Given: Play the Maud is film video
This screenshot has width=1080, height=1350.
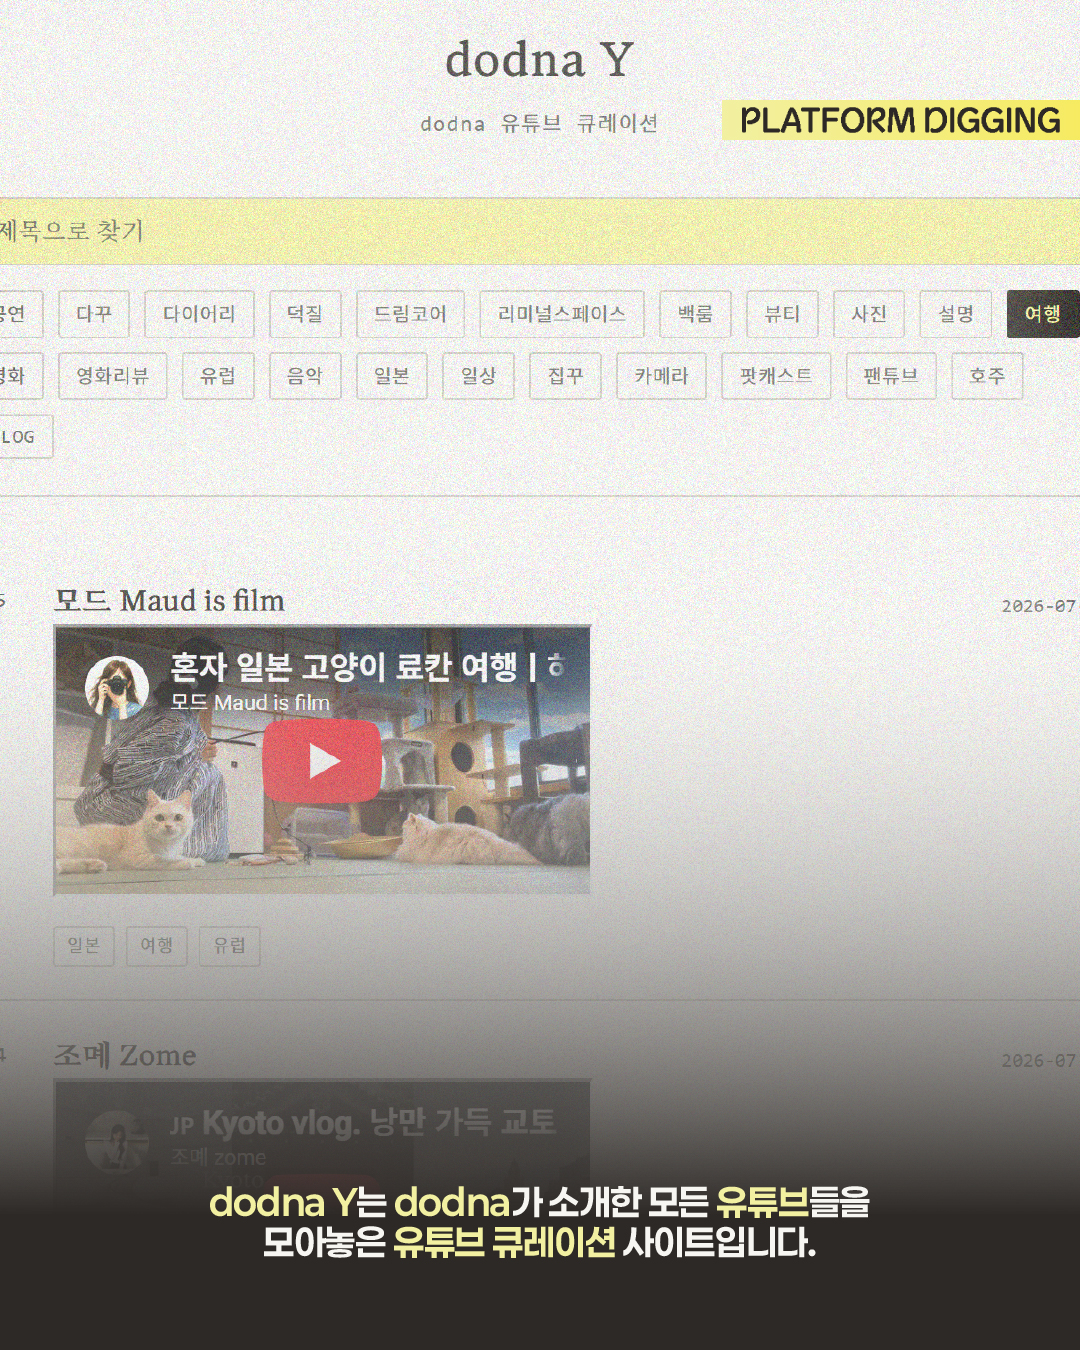Looking at the screenshot, I should pos(322,761).
